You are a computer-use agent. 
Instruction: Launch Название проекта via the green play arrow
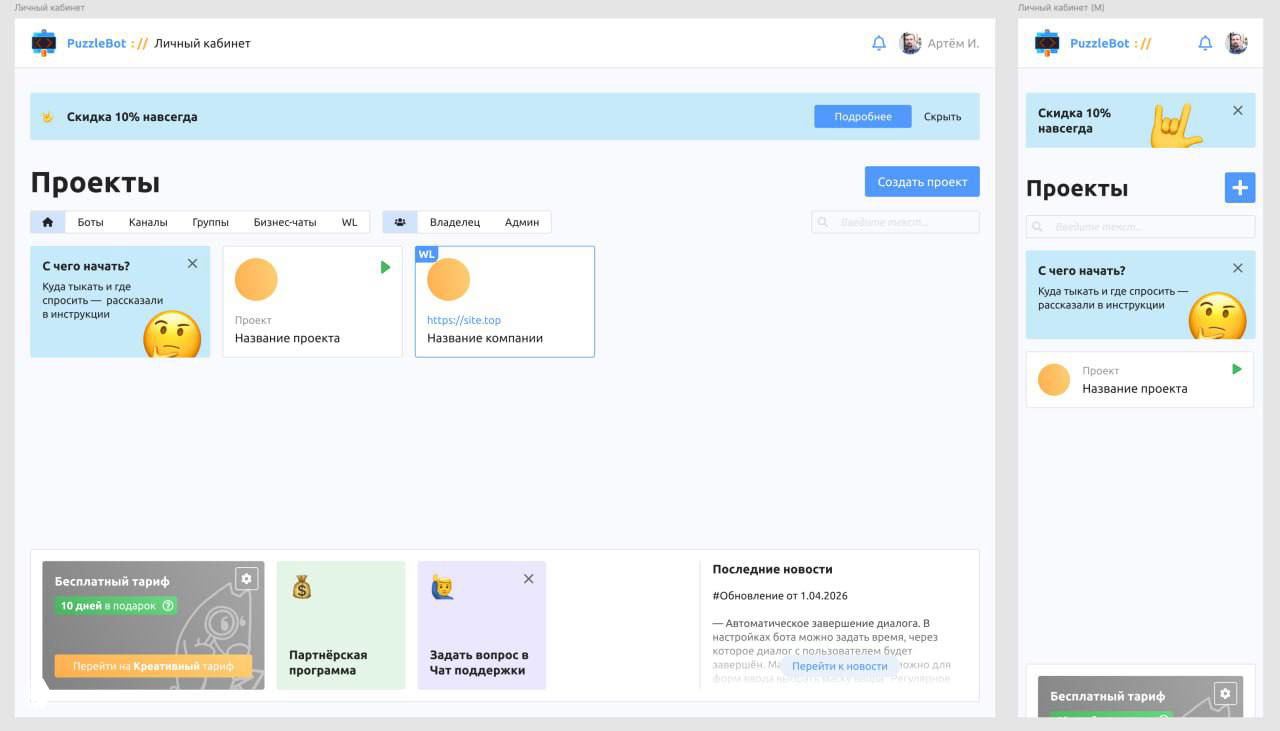[385, 266]
